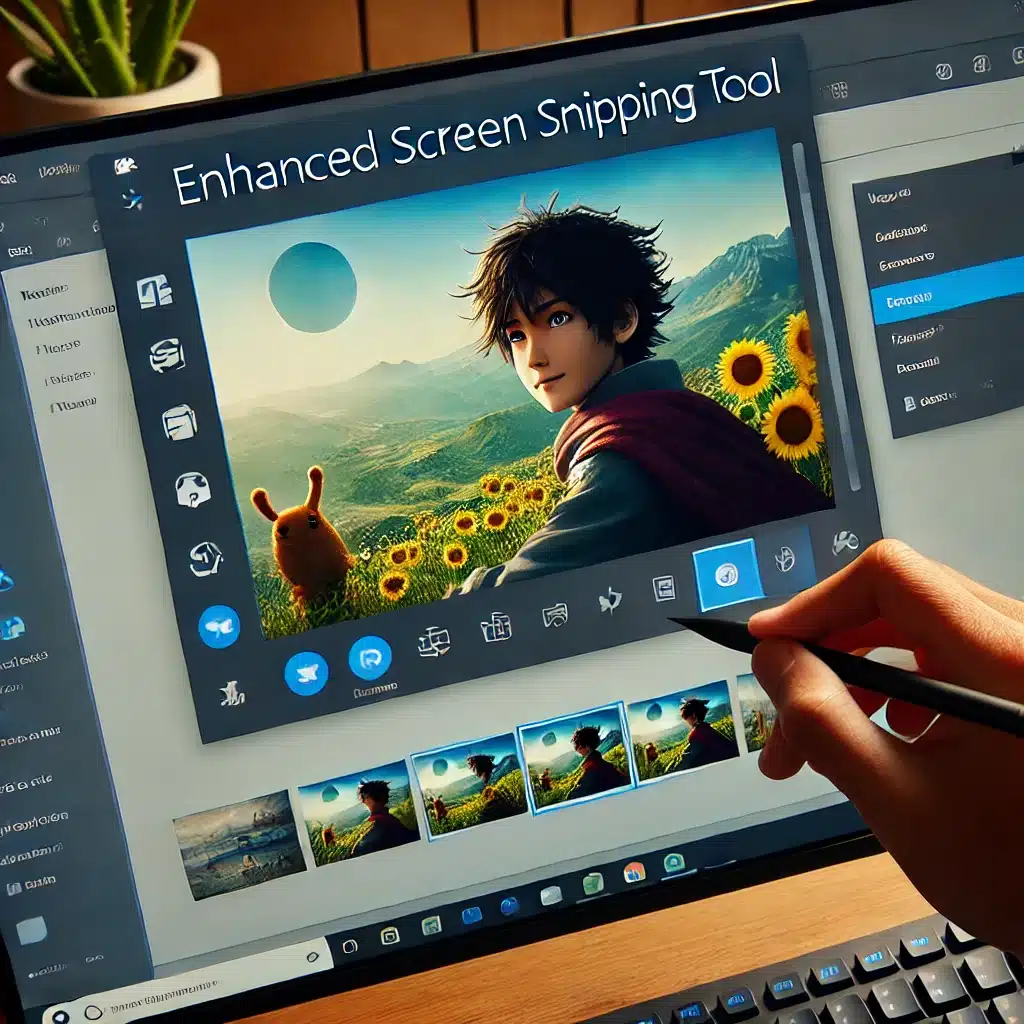Image resolution: width=1024 pixels, height=1024 pixels.
Task: Open the blue-outlined thumbnail in the filmstrip
Action: tap(572, 756)
